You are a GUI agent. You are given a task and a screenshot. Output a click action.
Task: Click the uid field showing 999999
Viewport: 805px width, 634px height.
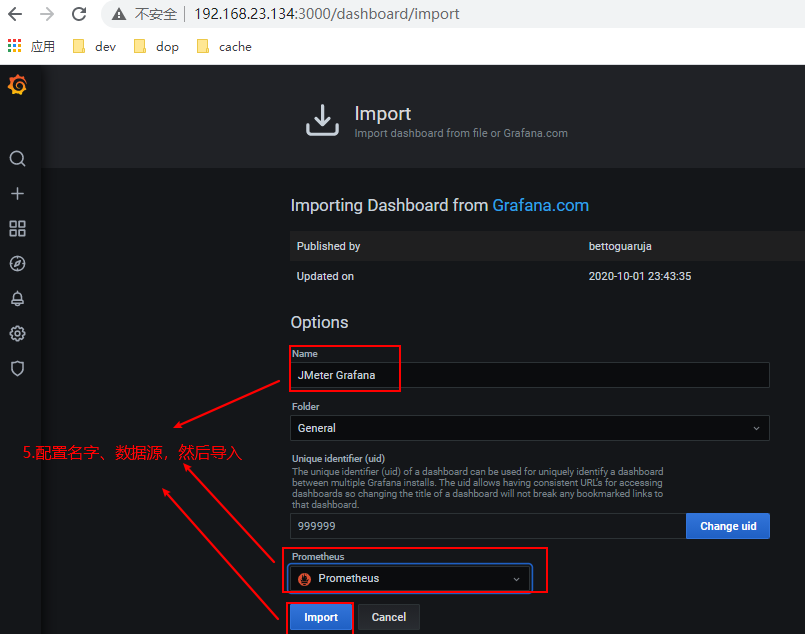click(488, 526)
